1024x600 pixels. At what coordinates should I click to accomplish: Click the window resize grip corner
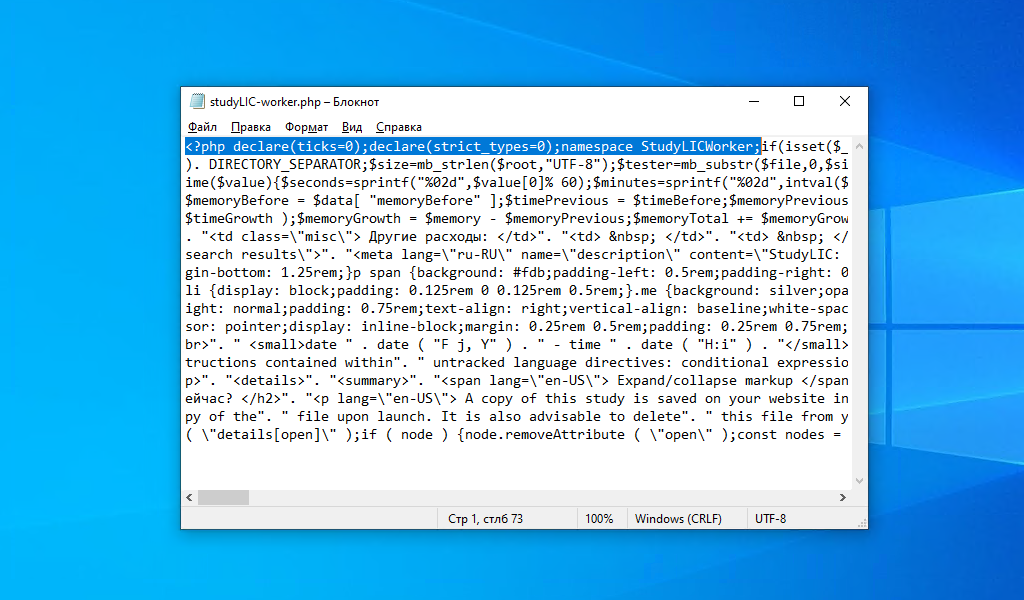click(x=862, y=523)
